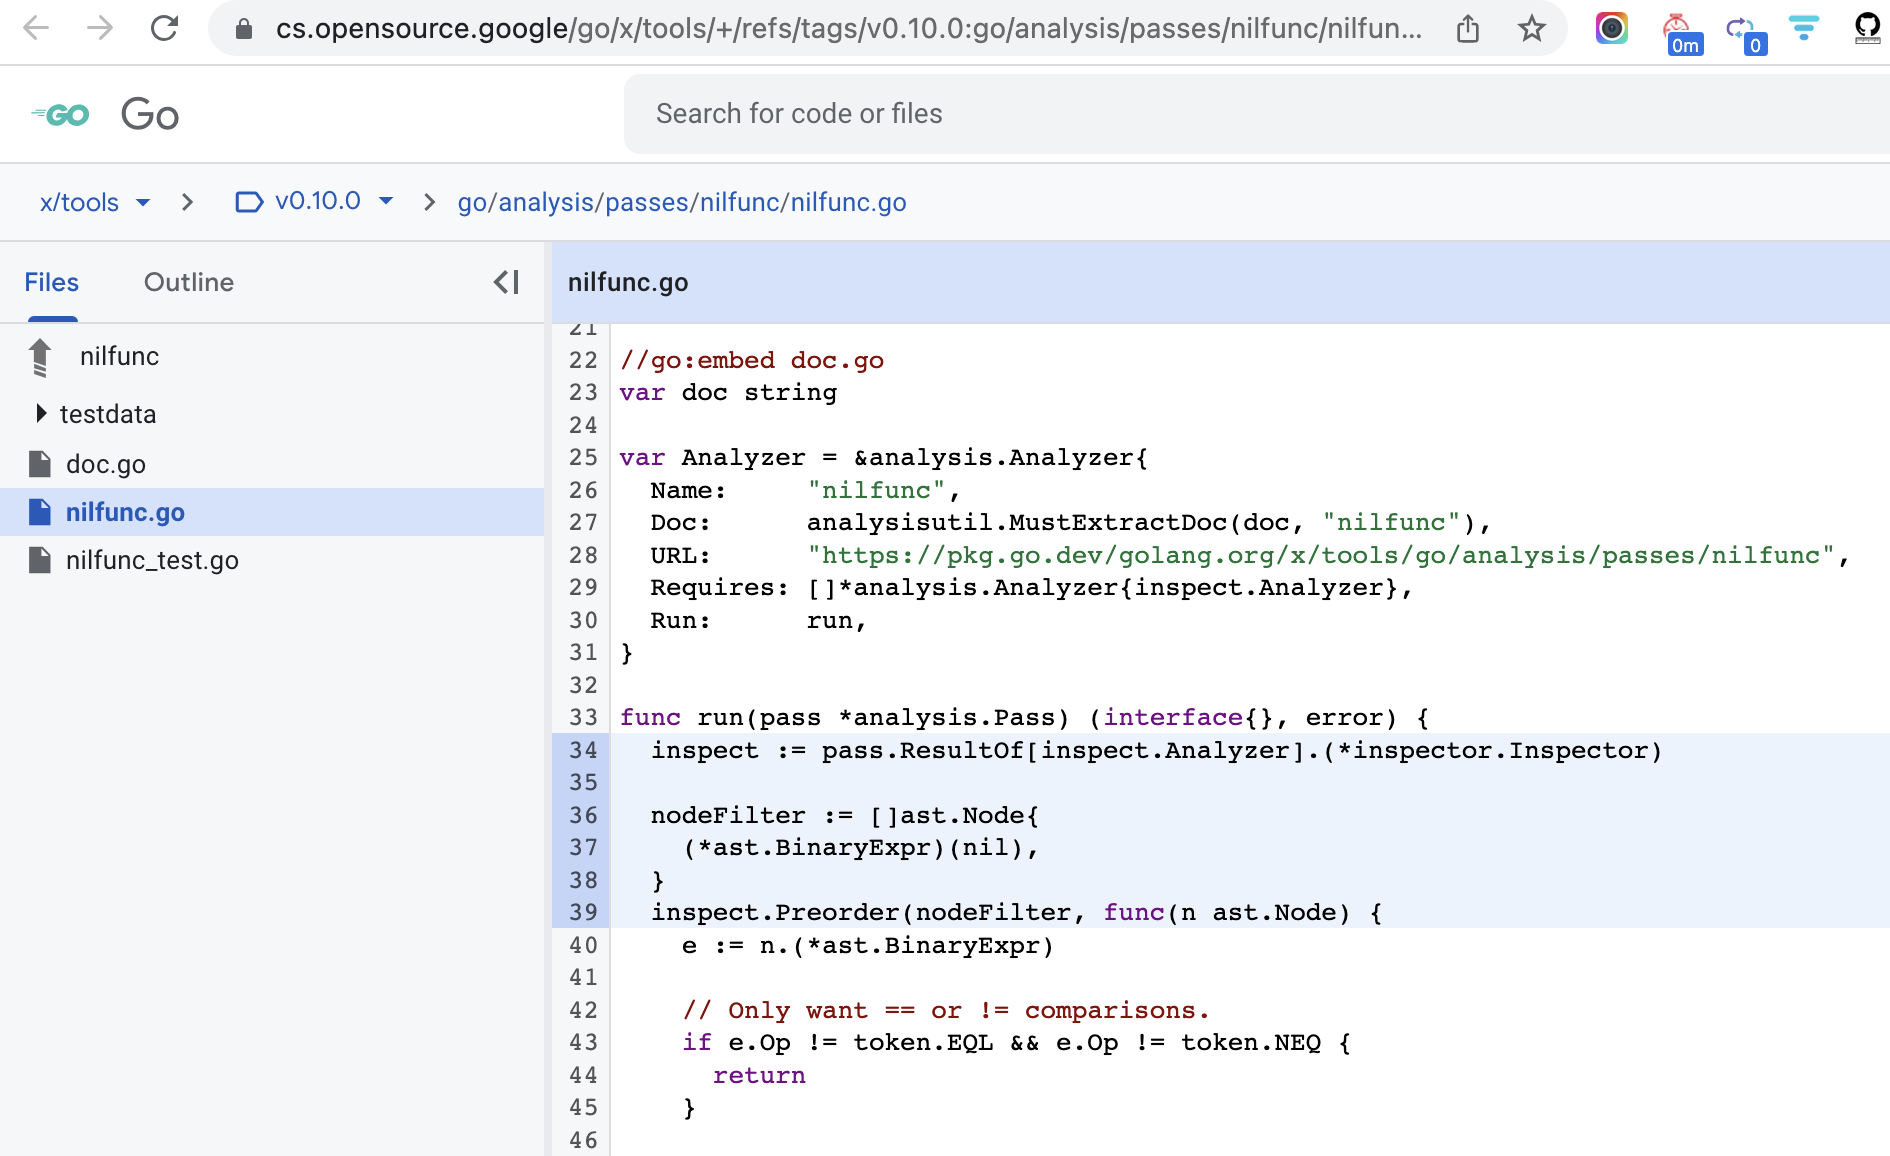
Task: Click 'Preorder' on line 39
Action: 837,912
